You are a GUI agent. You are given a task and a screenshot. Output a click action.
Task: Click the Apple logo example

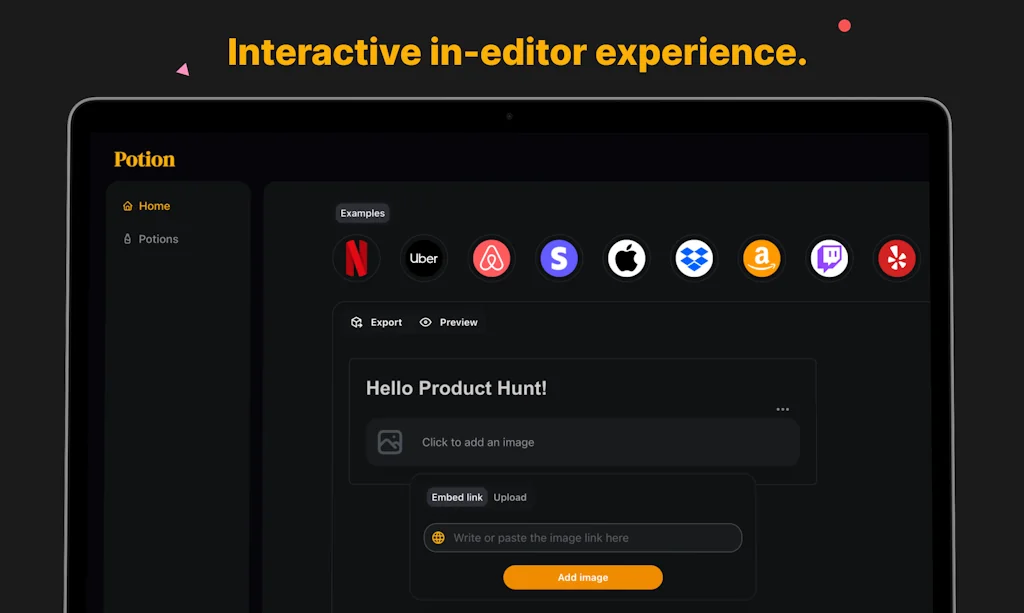coord(627,259)
